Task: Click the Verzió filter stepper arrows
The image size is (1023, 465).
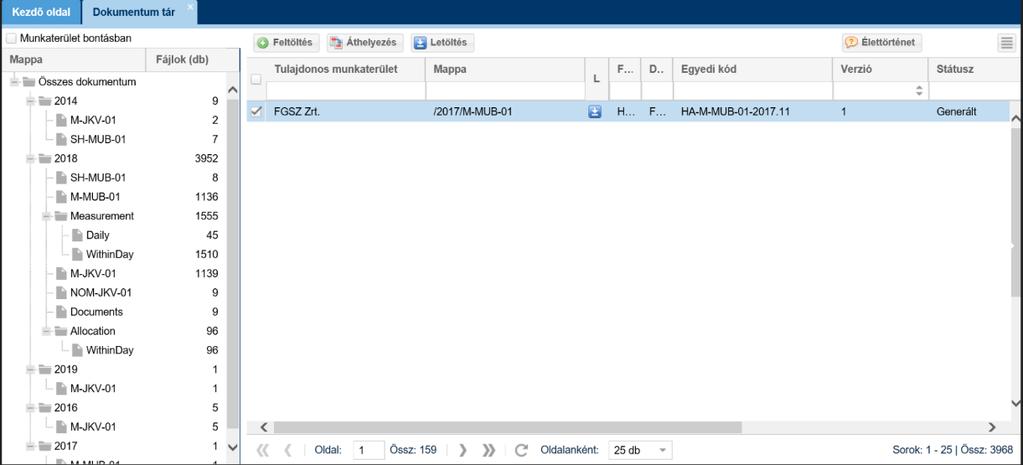Action: pyautogui.click(x=919, y=91)
